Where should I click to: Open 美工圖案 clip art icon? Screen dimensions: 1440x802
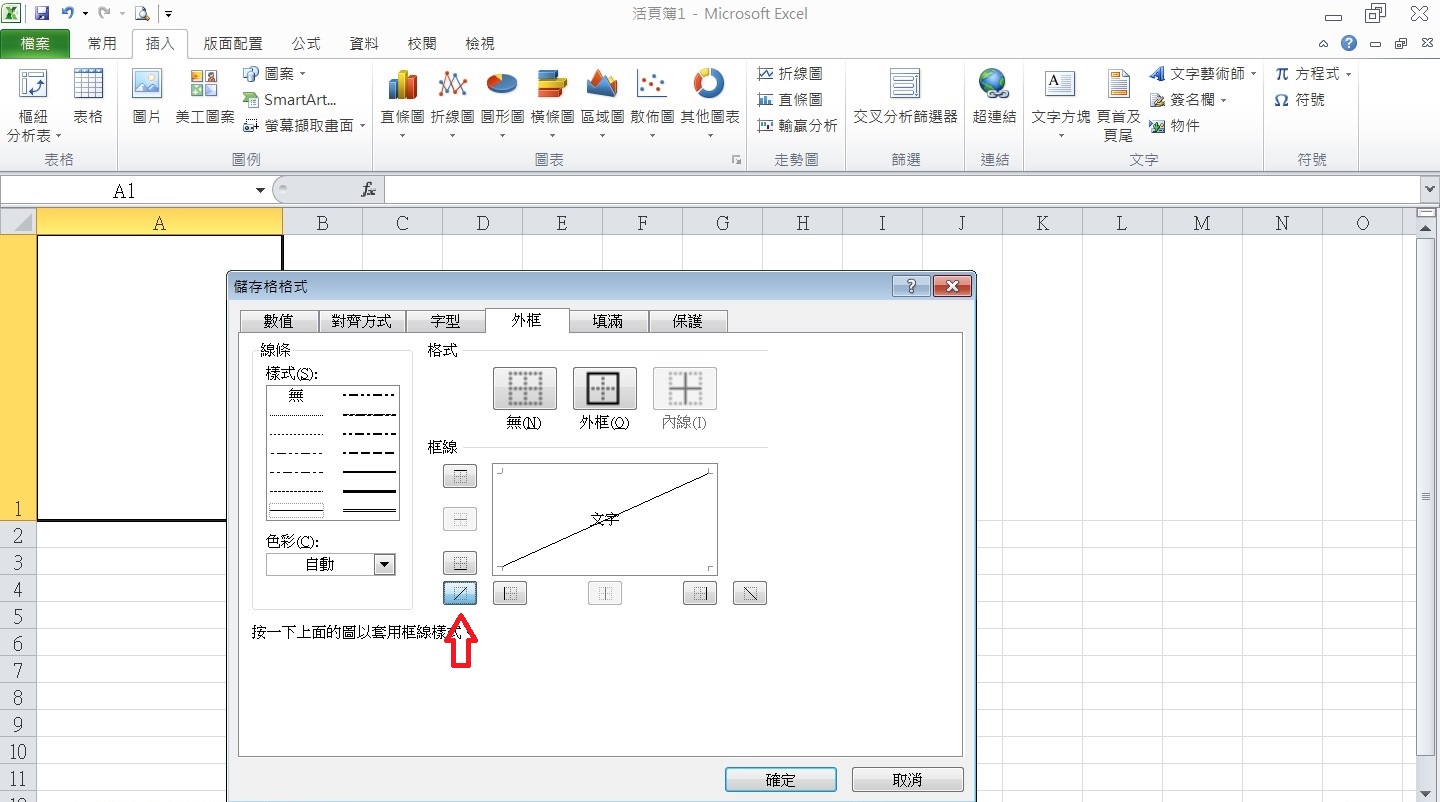point(204,97)
